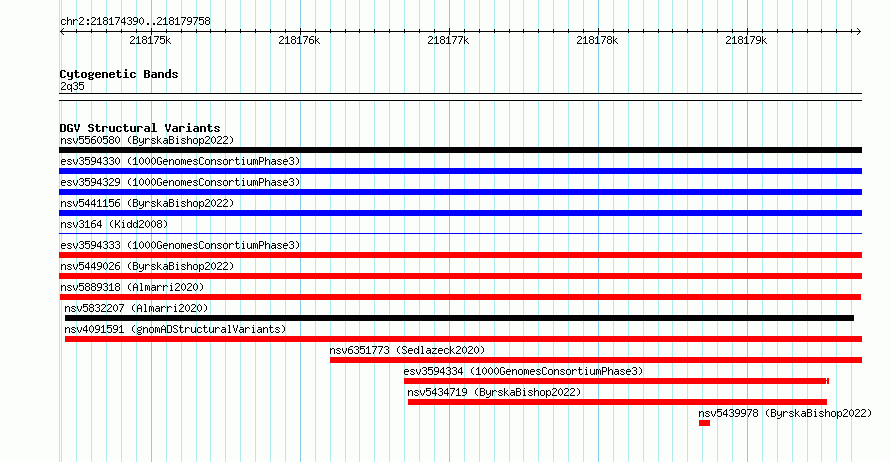890x462 pixels.
Task: Select the black bar for nsv5560580
Action: point(460,150)
